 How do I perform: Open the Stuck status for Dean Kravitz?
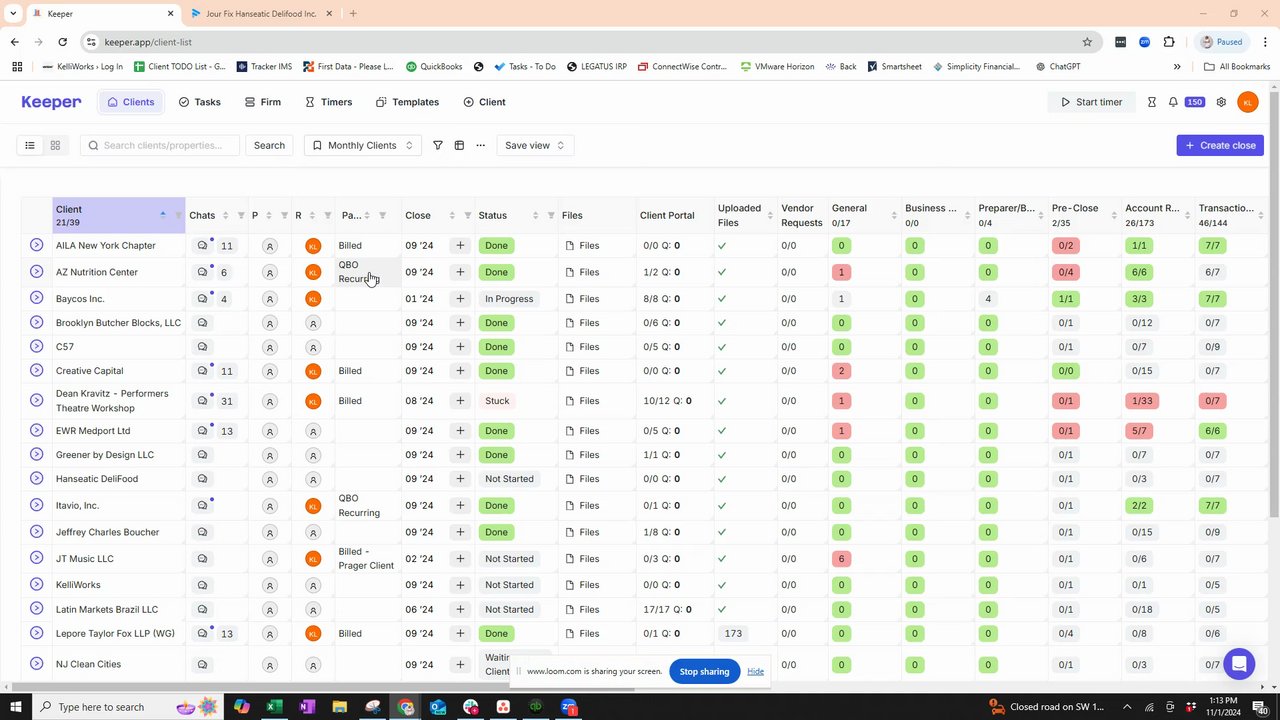(x=497, y=401)
